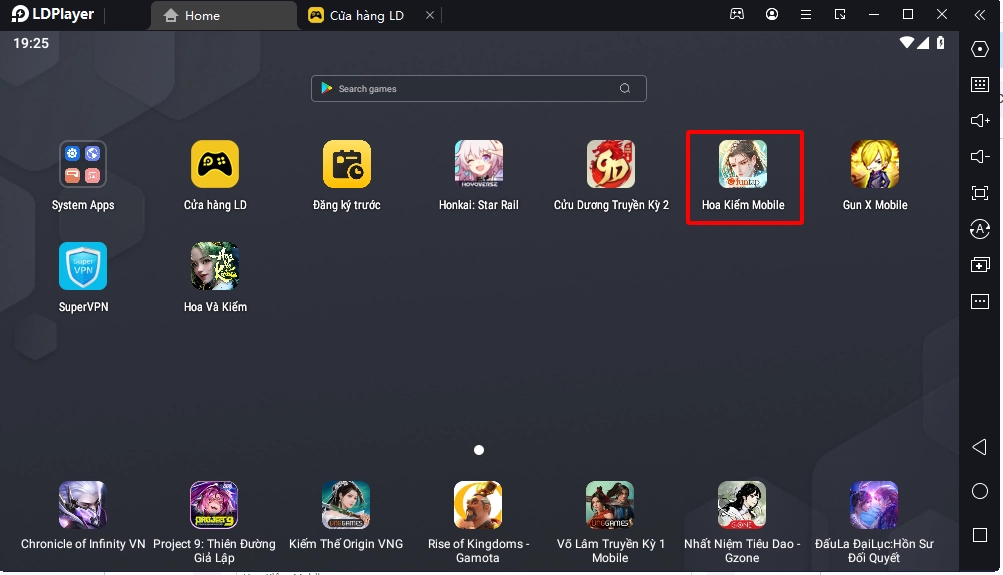Launch the Cửa hàng LD app
1003x575 pixels.
coord(215,164)
